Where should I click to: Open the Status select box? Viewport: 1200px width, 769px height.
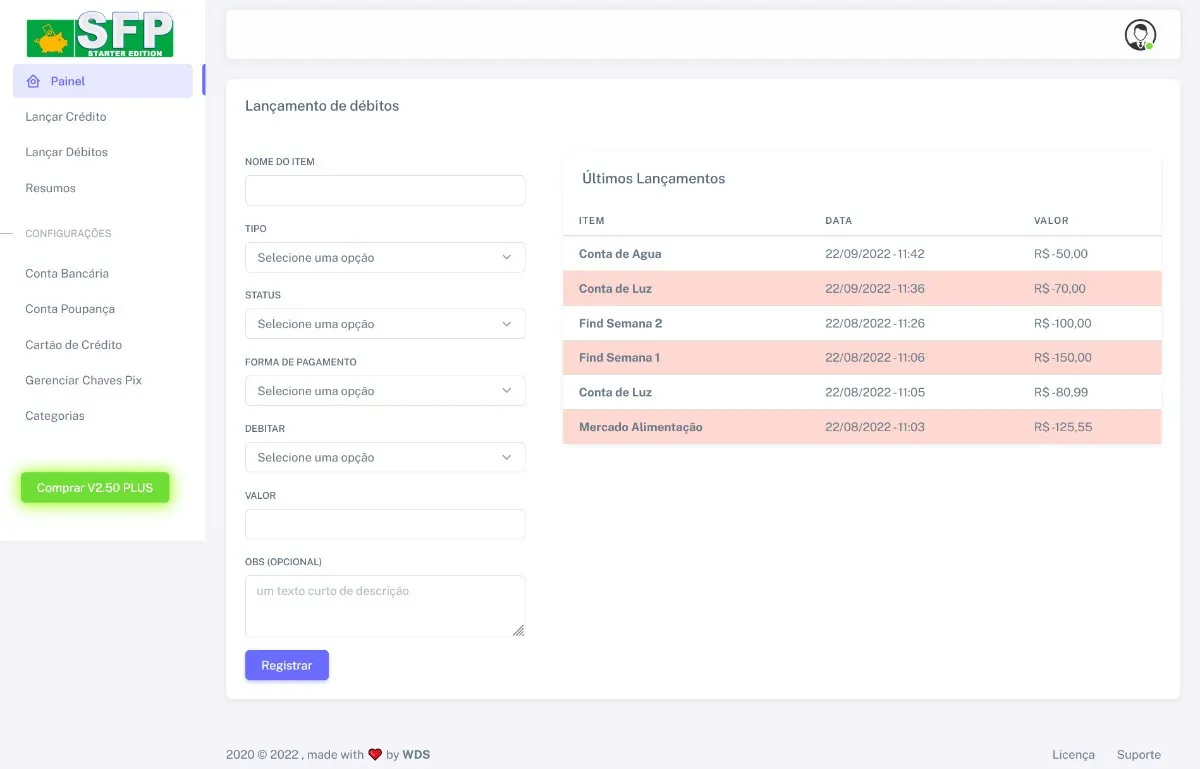385,324
